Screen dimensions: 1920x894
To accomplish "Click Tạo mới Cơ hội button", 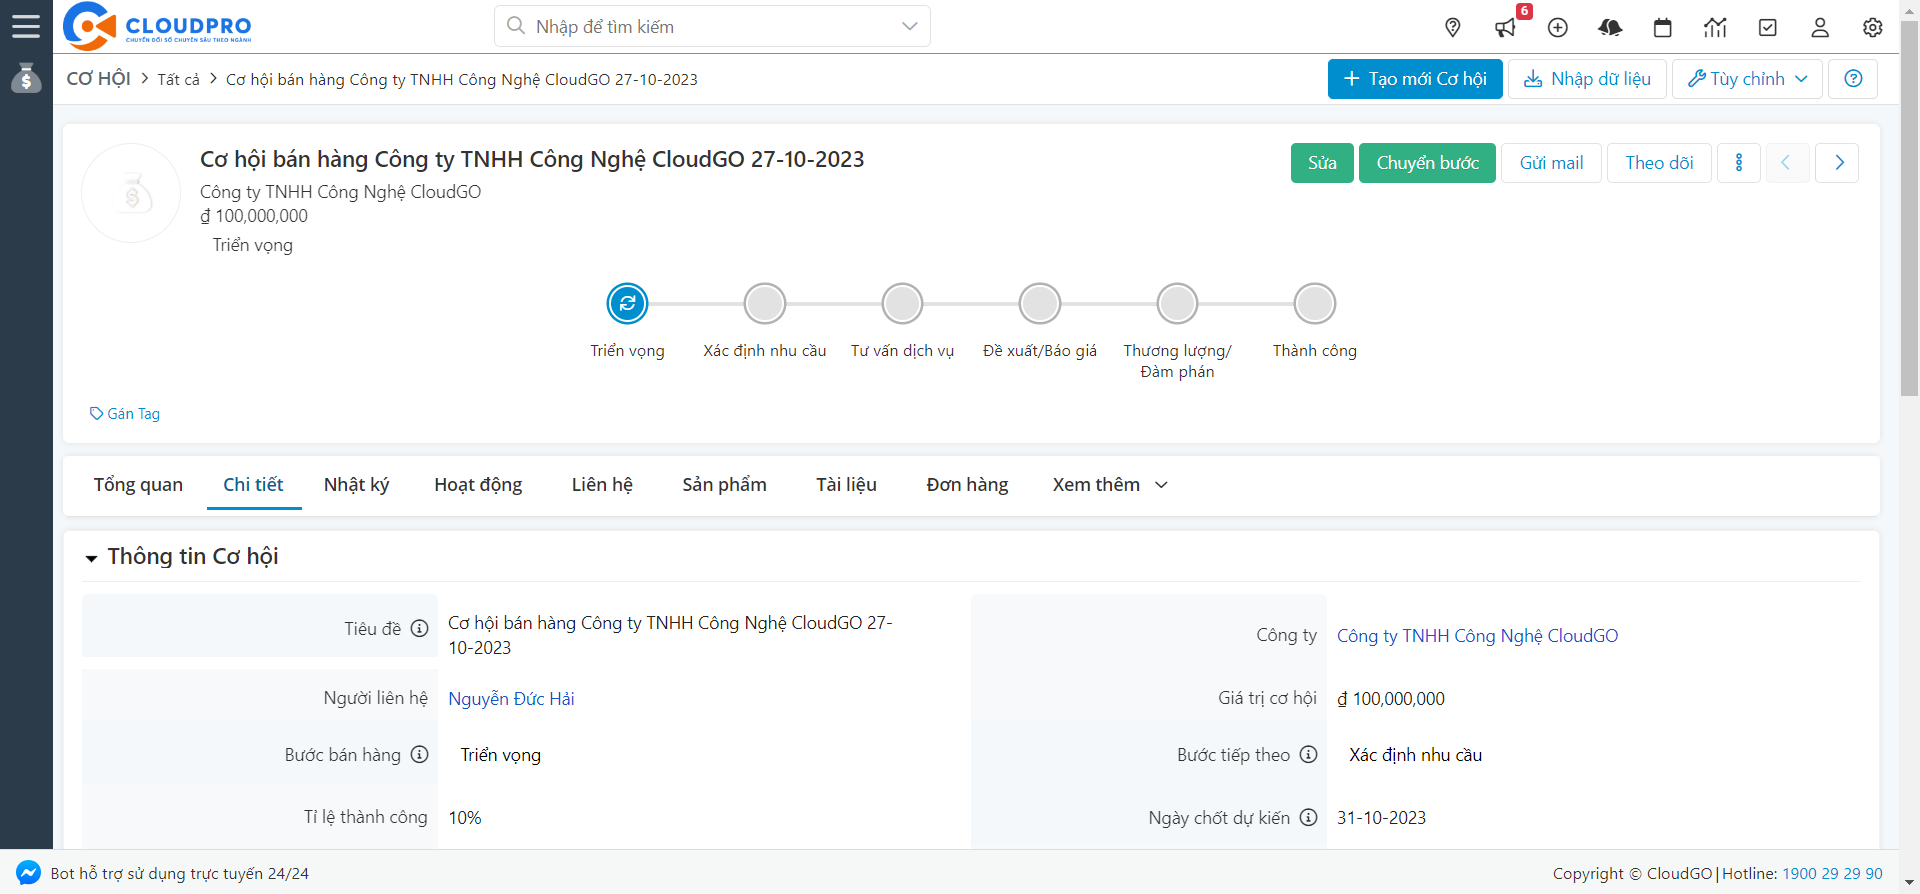I will coord(1415,79).
